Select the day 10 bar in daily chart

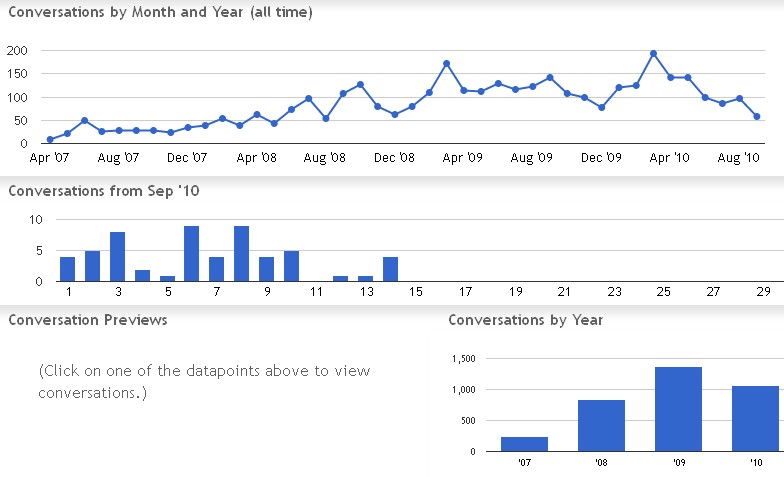click(x=291, y=266)
